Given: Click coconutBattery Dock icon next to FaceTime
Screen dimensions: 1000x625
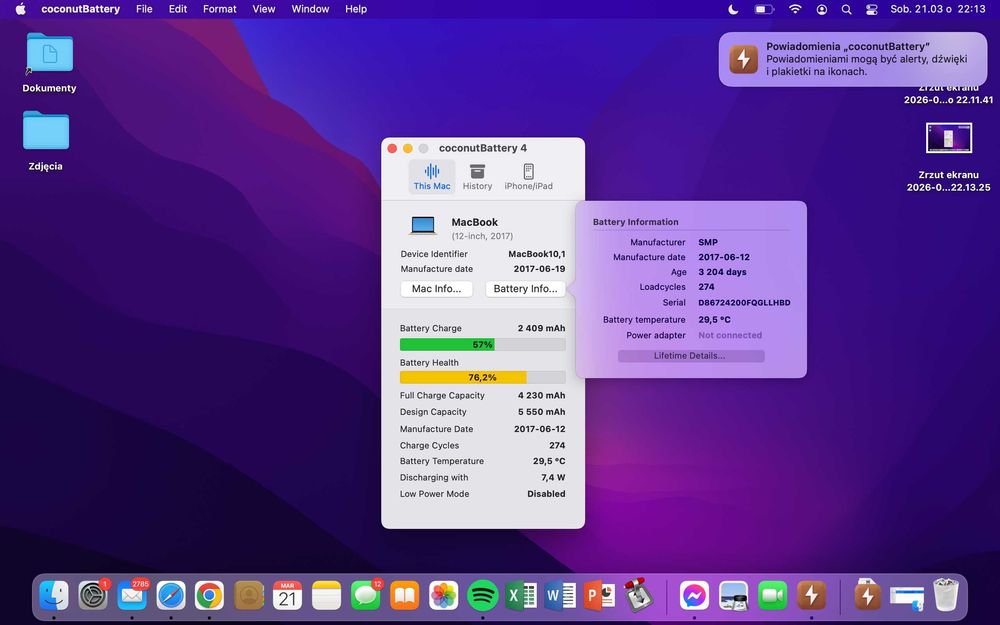Looking at the screenshot, I should [811, 596].
